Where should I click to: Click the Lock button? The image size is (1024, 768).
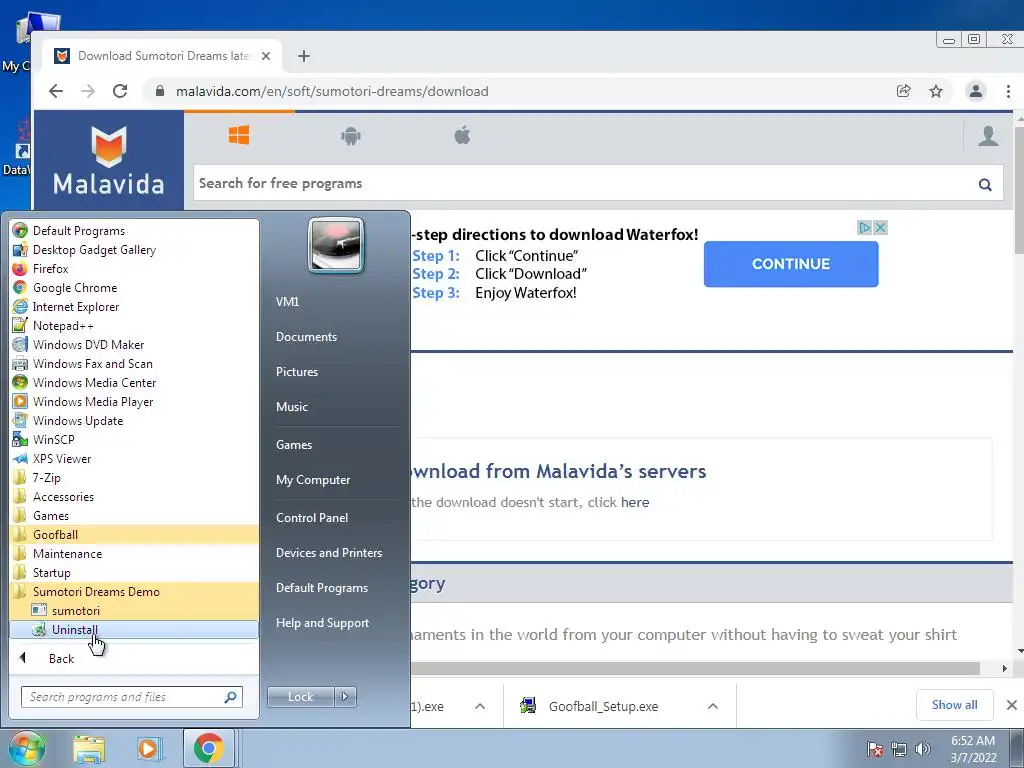click(x=300, y=697)
